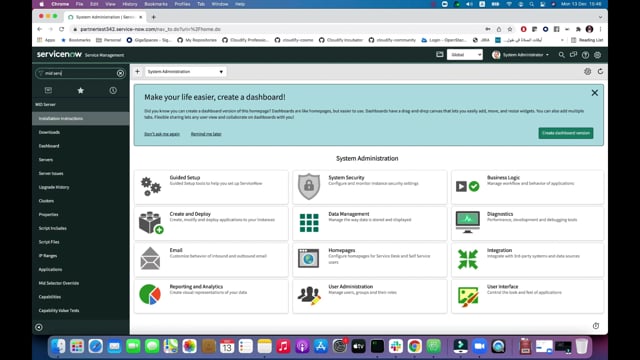Open the User Administration people icon
This screenshot has width=640, height=360.
click(309, 296)
